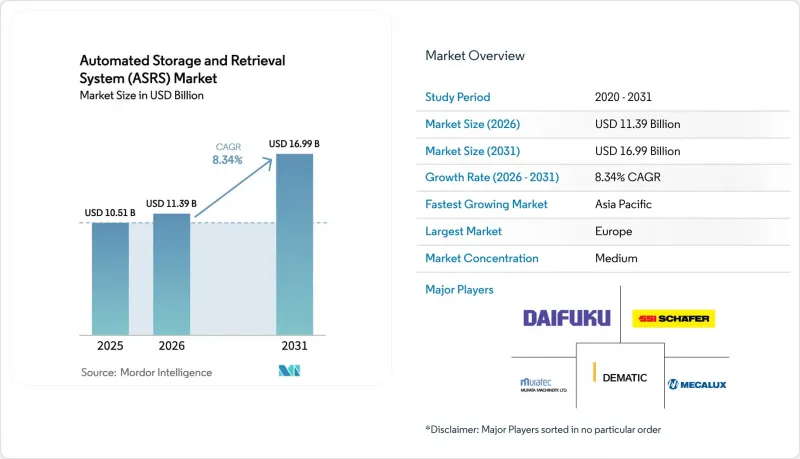Click the SSI Schafer yellow logo
This screenshot has width=800, height=459.
673,319
